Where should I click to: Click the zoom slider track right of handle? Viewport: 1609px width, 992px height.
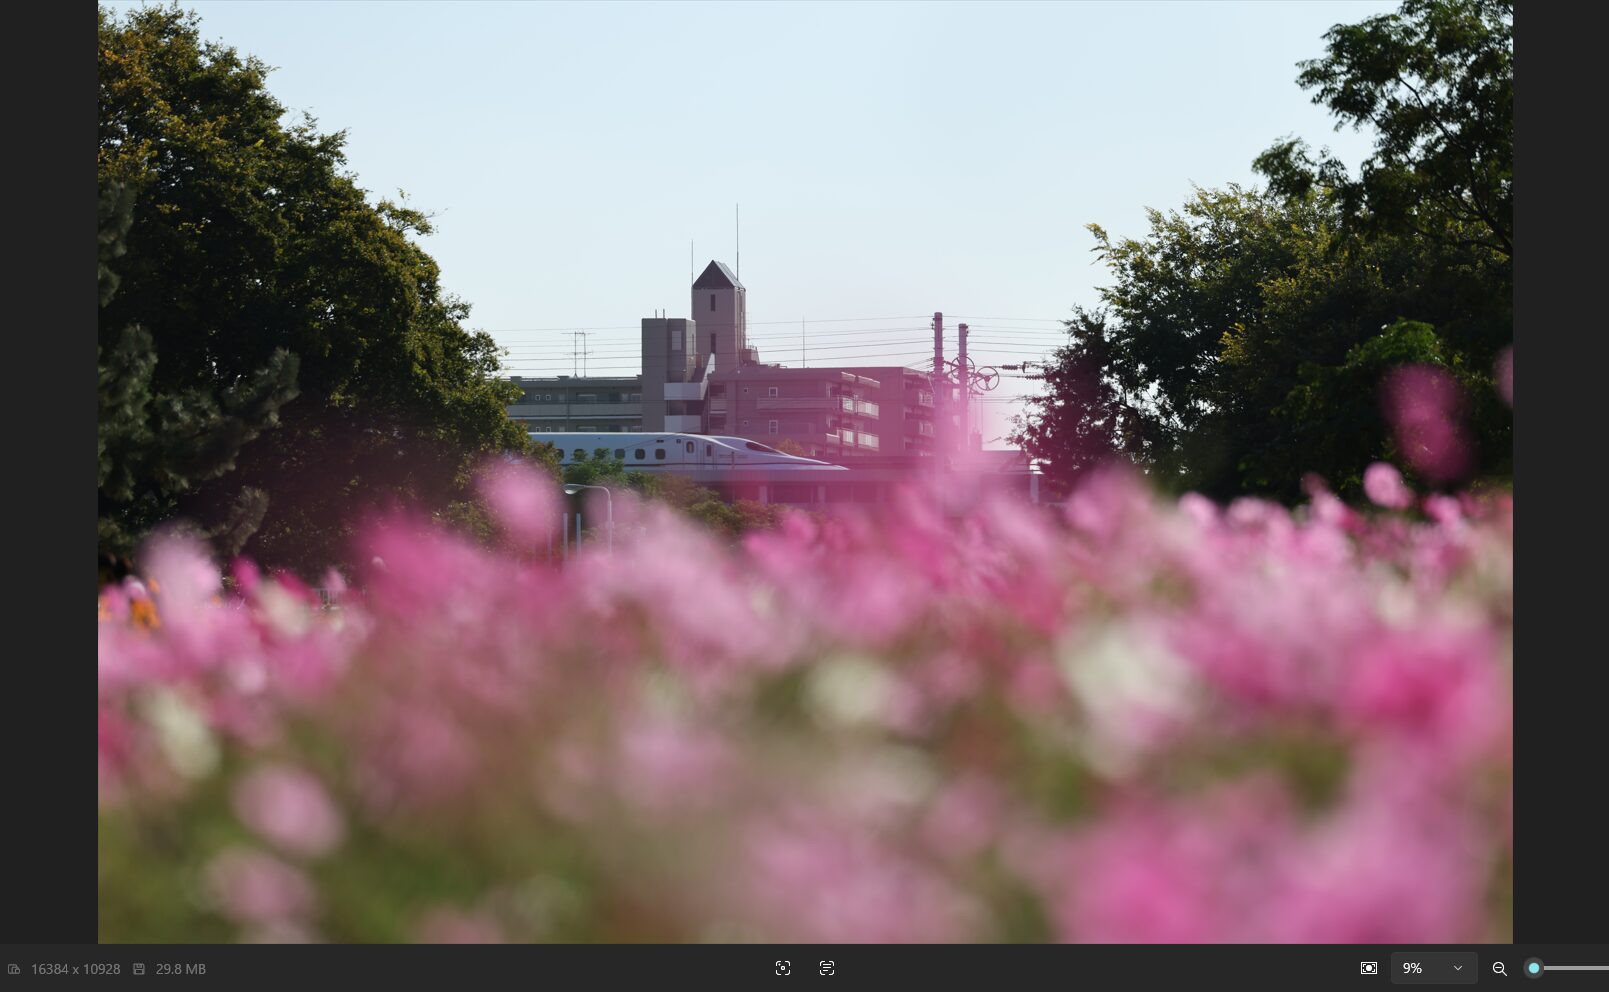1580,968
